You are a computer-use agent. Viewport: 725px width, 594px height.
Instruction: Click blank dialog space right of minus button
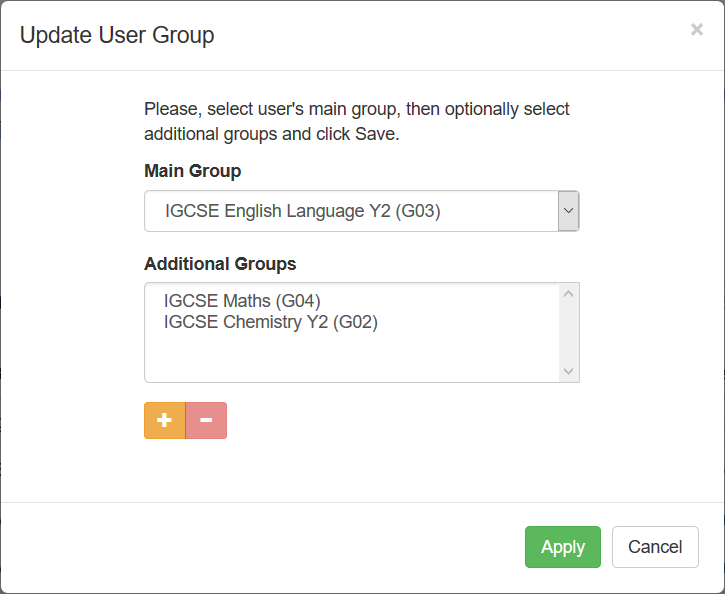click(x=402, y=420)
